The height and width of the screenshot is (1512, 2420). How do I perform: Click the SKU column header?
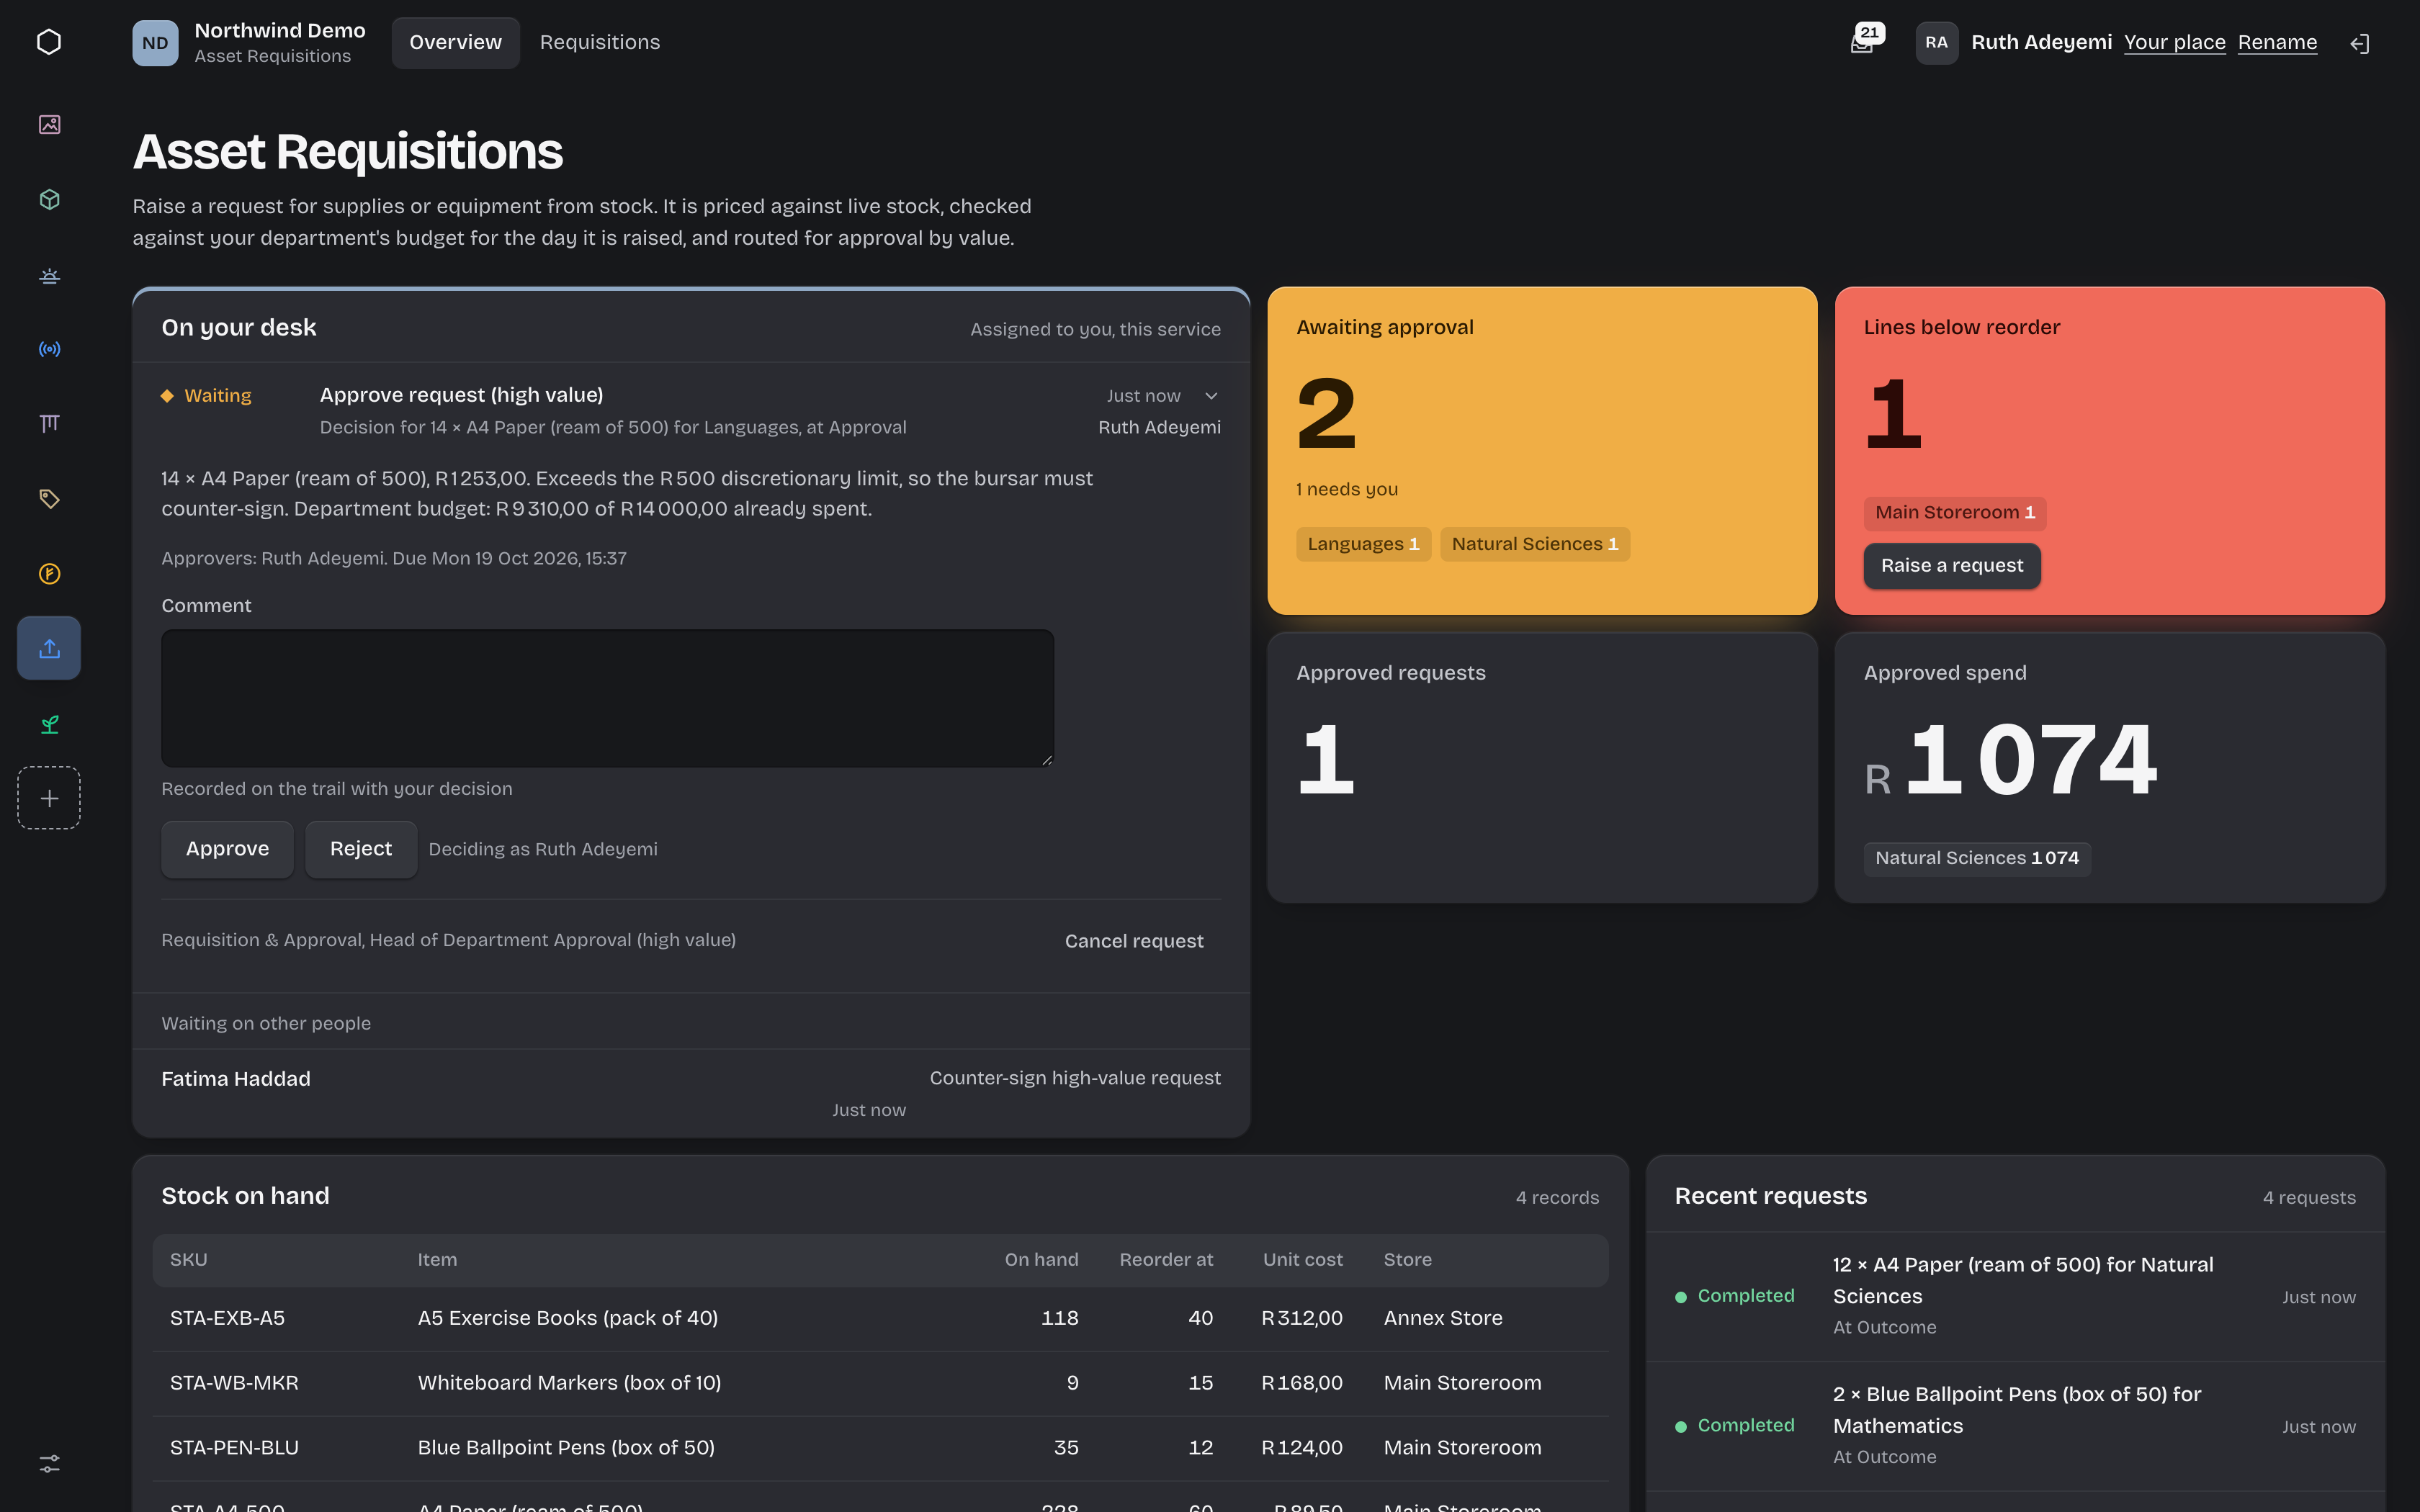click(189, 1260)
